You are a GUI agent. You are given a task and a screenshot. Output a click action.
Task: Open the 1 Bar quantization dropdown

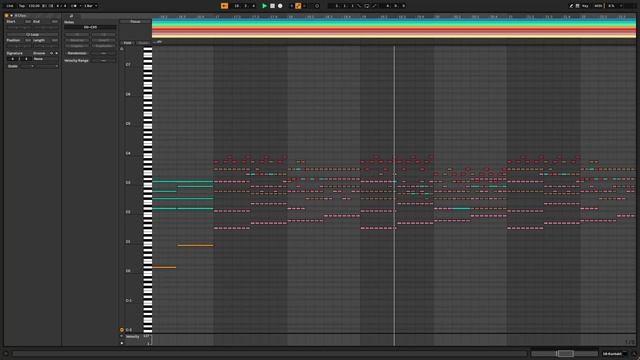[x=91, y=6]
